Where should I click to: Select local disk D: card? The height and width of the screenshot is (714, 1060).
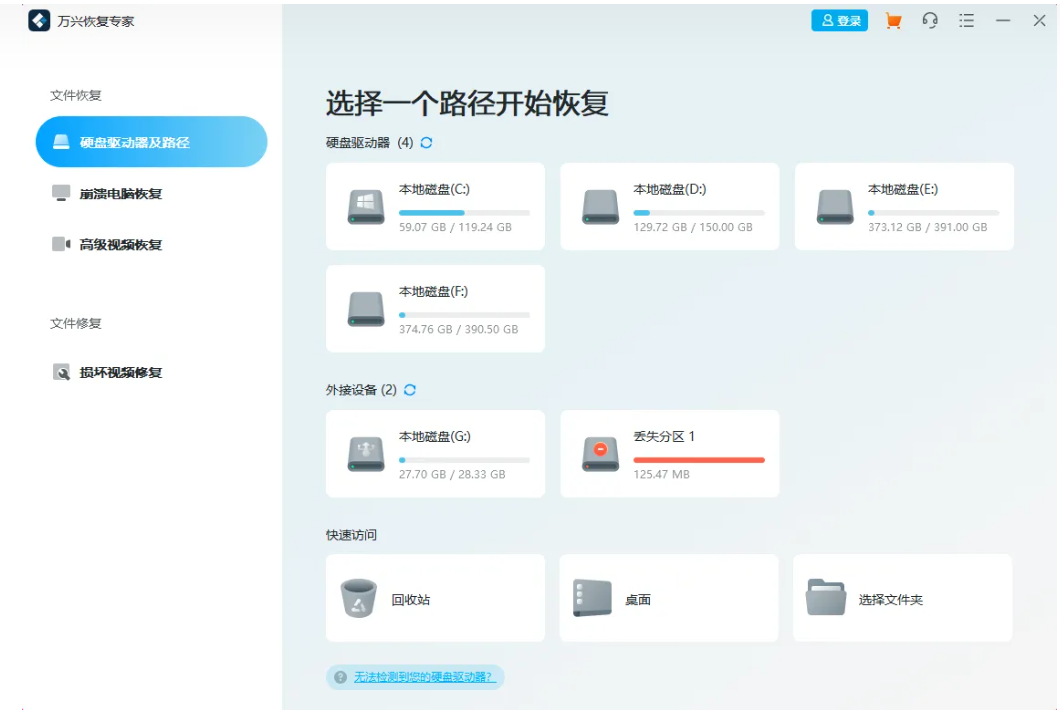(668, 206)
